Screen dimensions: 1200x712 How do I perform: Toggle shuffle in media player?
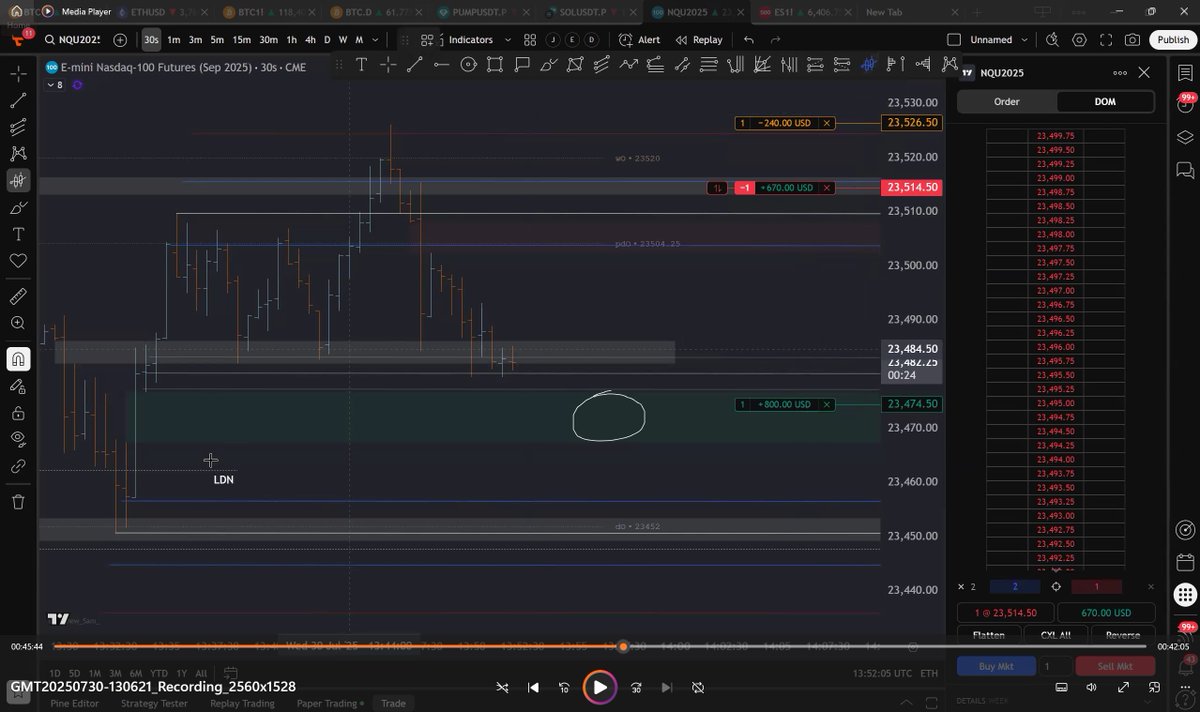(502, 687)
